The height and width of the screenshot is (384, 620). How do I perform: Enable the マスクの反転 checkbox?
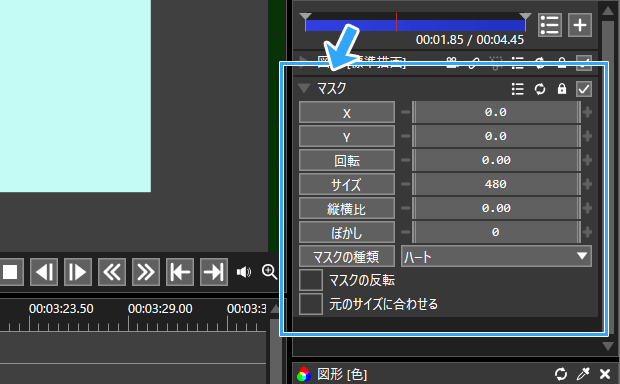311,280
